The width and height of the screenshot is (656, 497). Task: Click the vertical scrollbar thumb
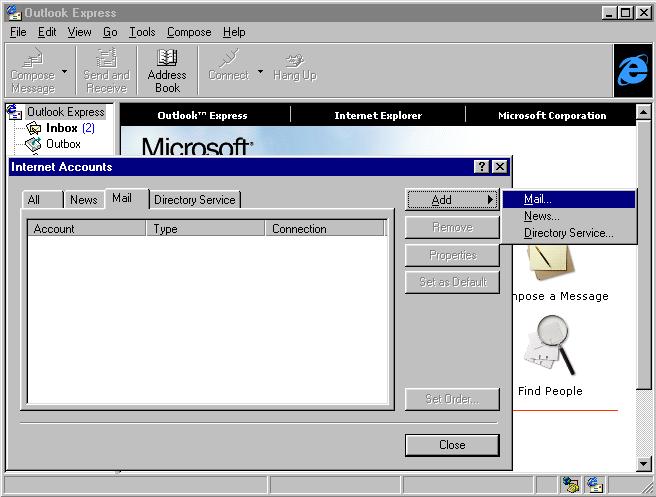[x=643, y=255]
